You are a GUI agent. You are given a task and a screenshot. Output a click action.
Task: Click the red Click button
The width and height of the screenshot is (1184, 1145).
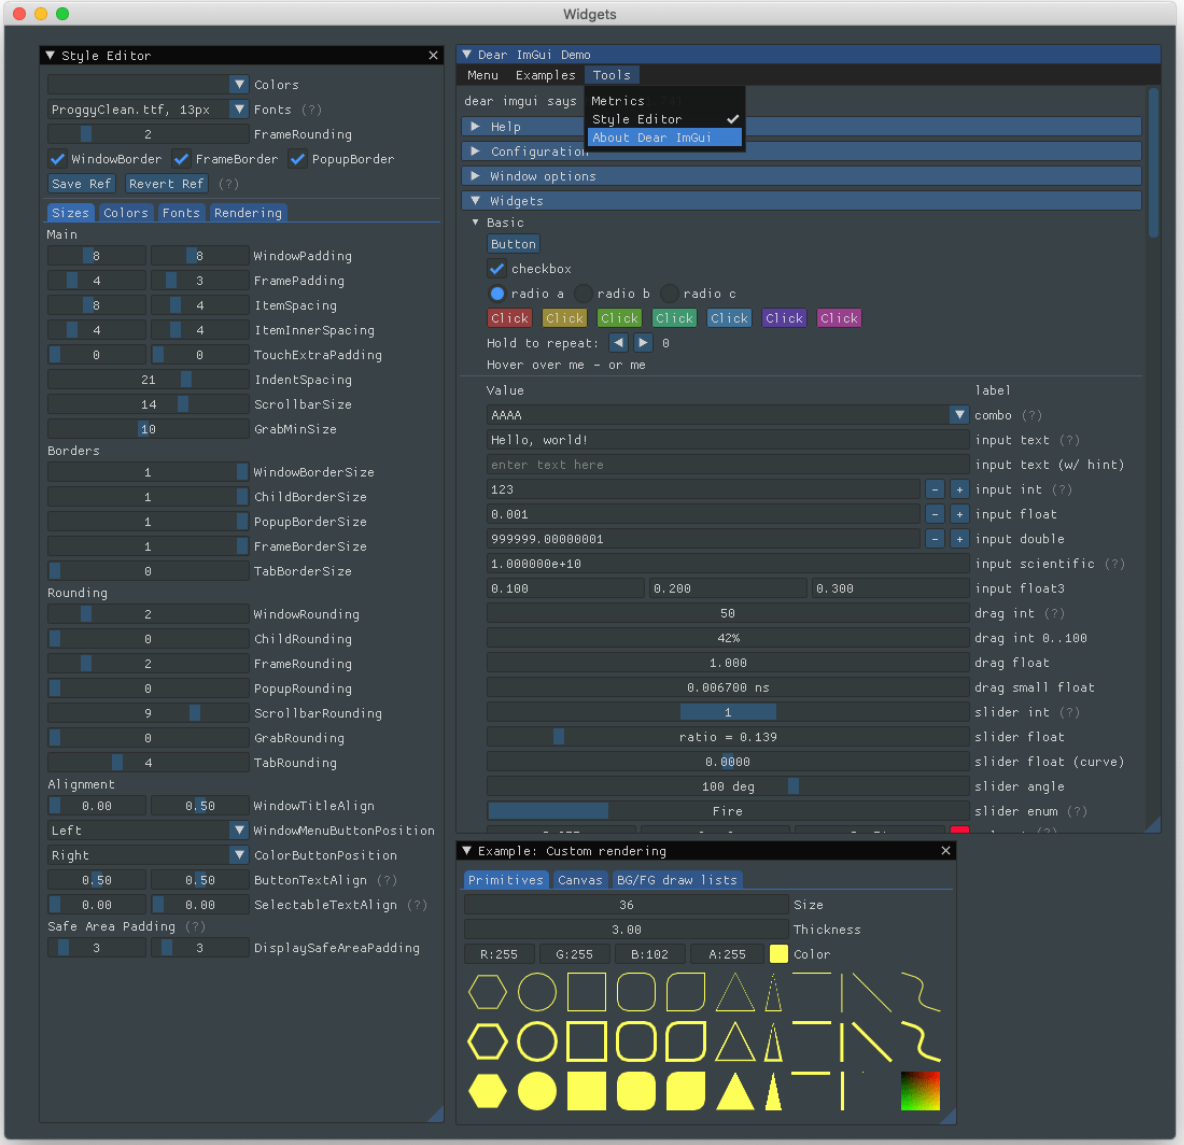(509, 318)
